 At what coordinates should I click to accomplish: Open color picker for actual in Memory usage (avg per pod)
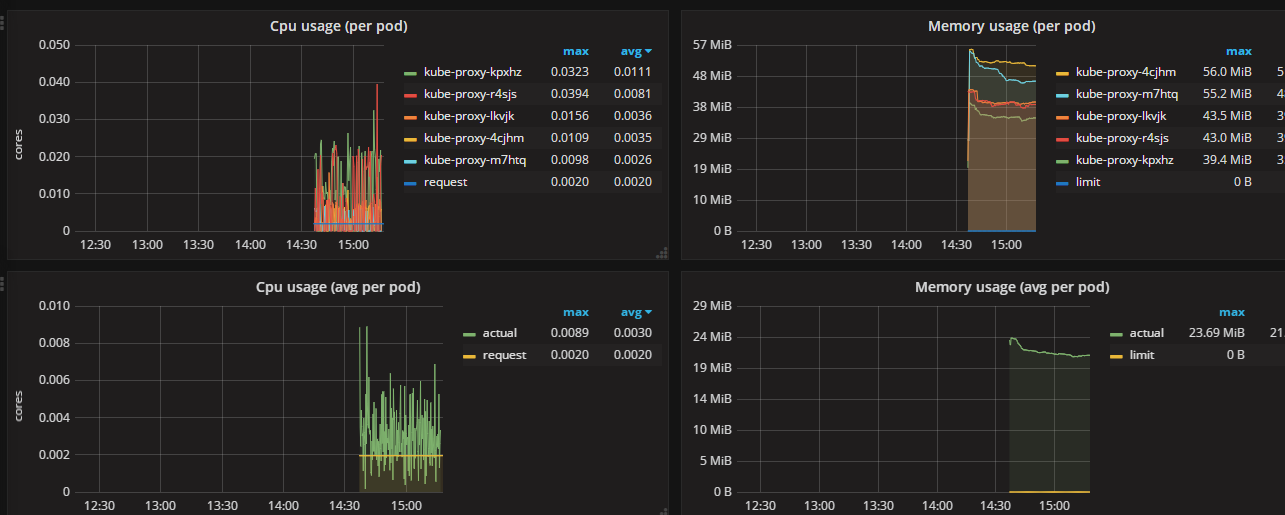(x=1116, y=334)
